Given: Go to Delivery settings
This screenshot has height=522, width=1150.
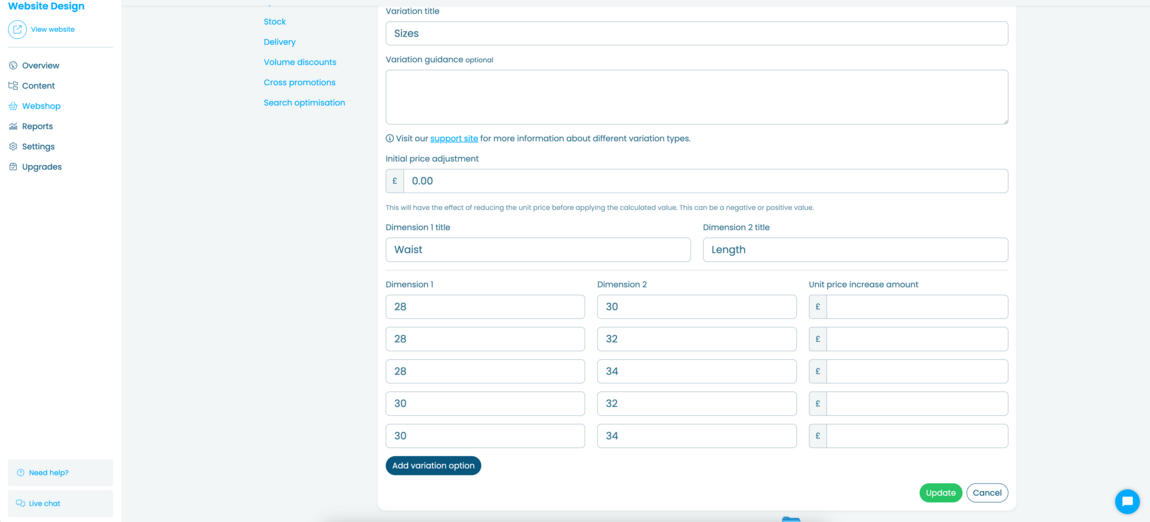Looking at the screenshot, I should pyautogui.click(x=280, y=42).
